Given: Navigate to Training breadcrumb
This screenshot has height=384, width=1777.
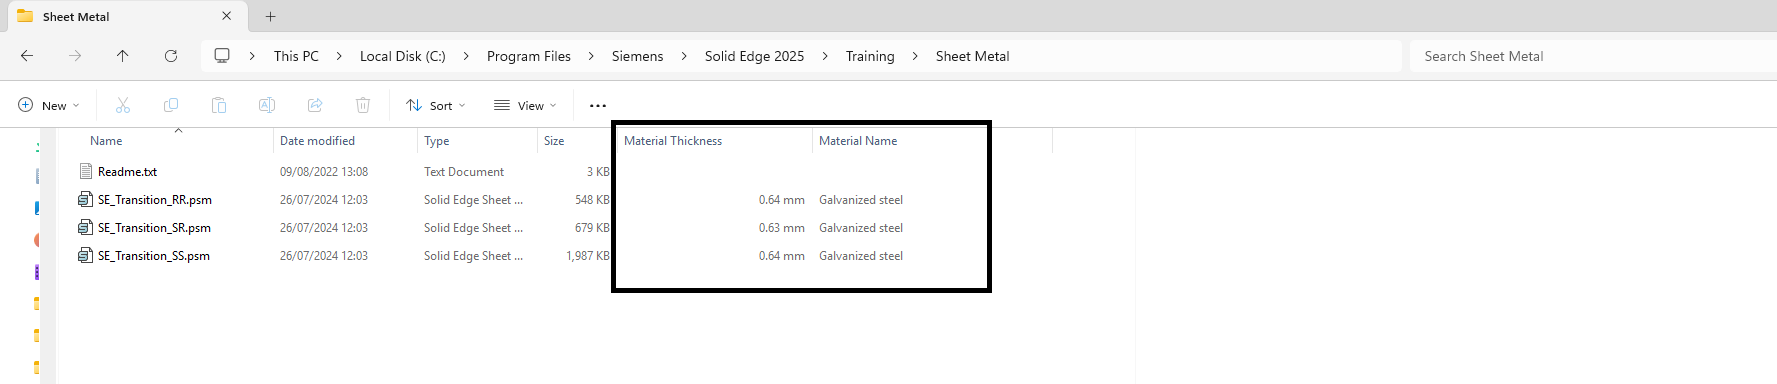Looking at the screenshot, I should click(870, 56).
